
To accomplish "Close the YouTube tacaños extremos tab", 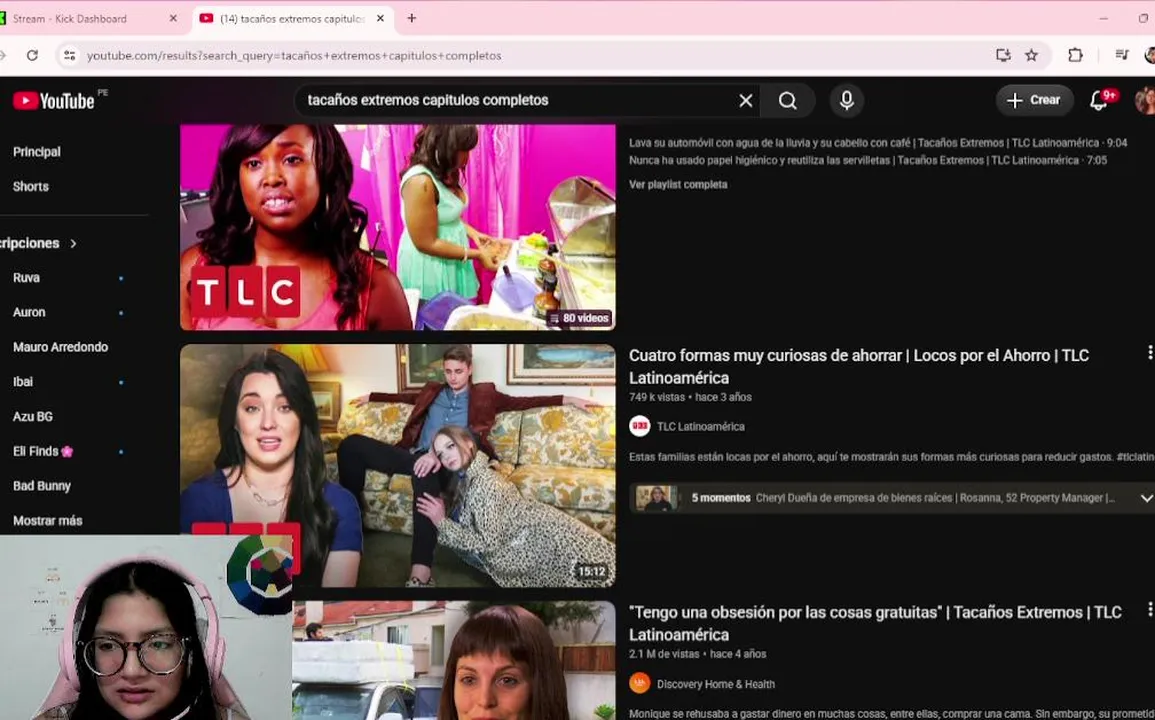I will point(380,18).
